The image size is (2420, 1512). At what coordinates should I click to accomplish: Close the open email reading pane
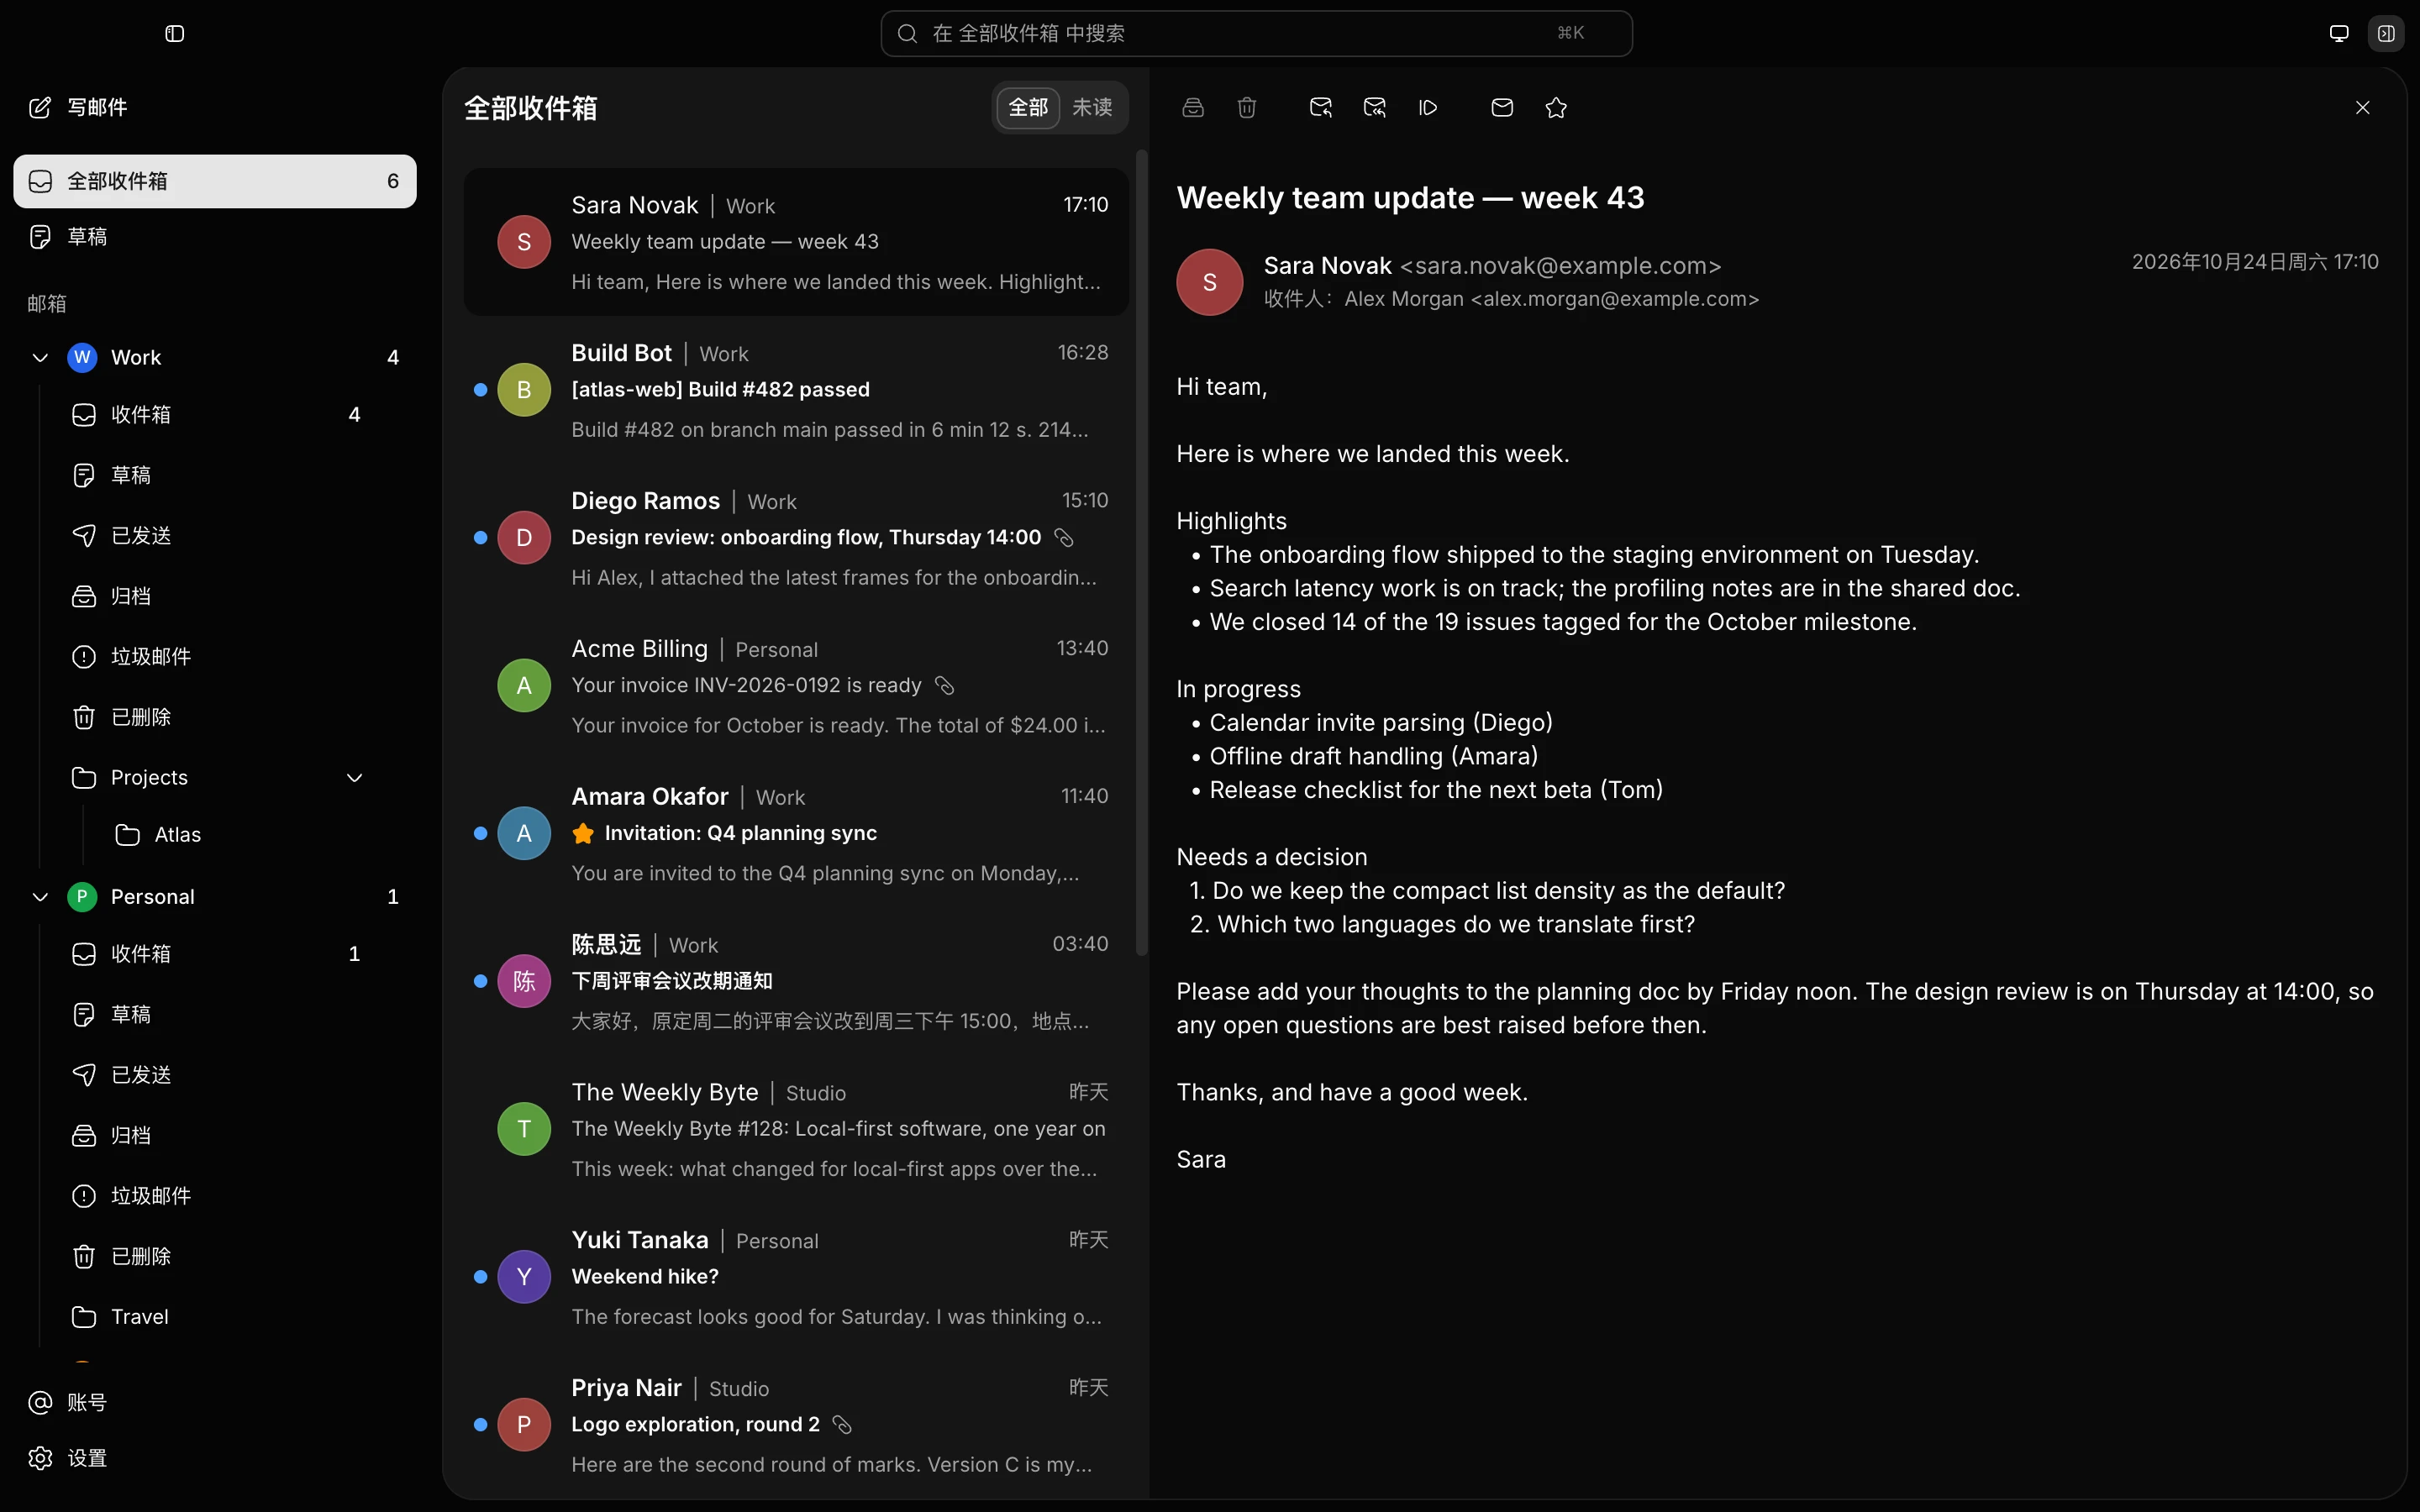2363,108
